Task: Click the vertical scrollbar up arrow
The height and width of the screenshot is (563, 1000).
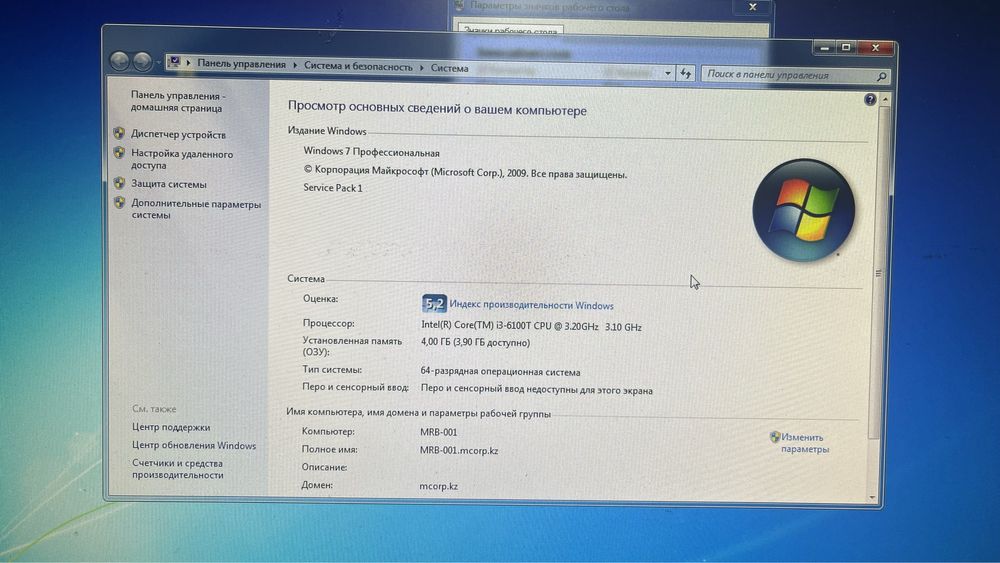Action: (885, 100)
